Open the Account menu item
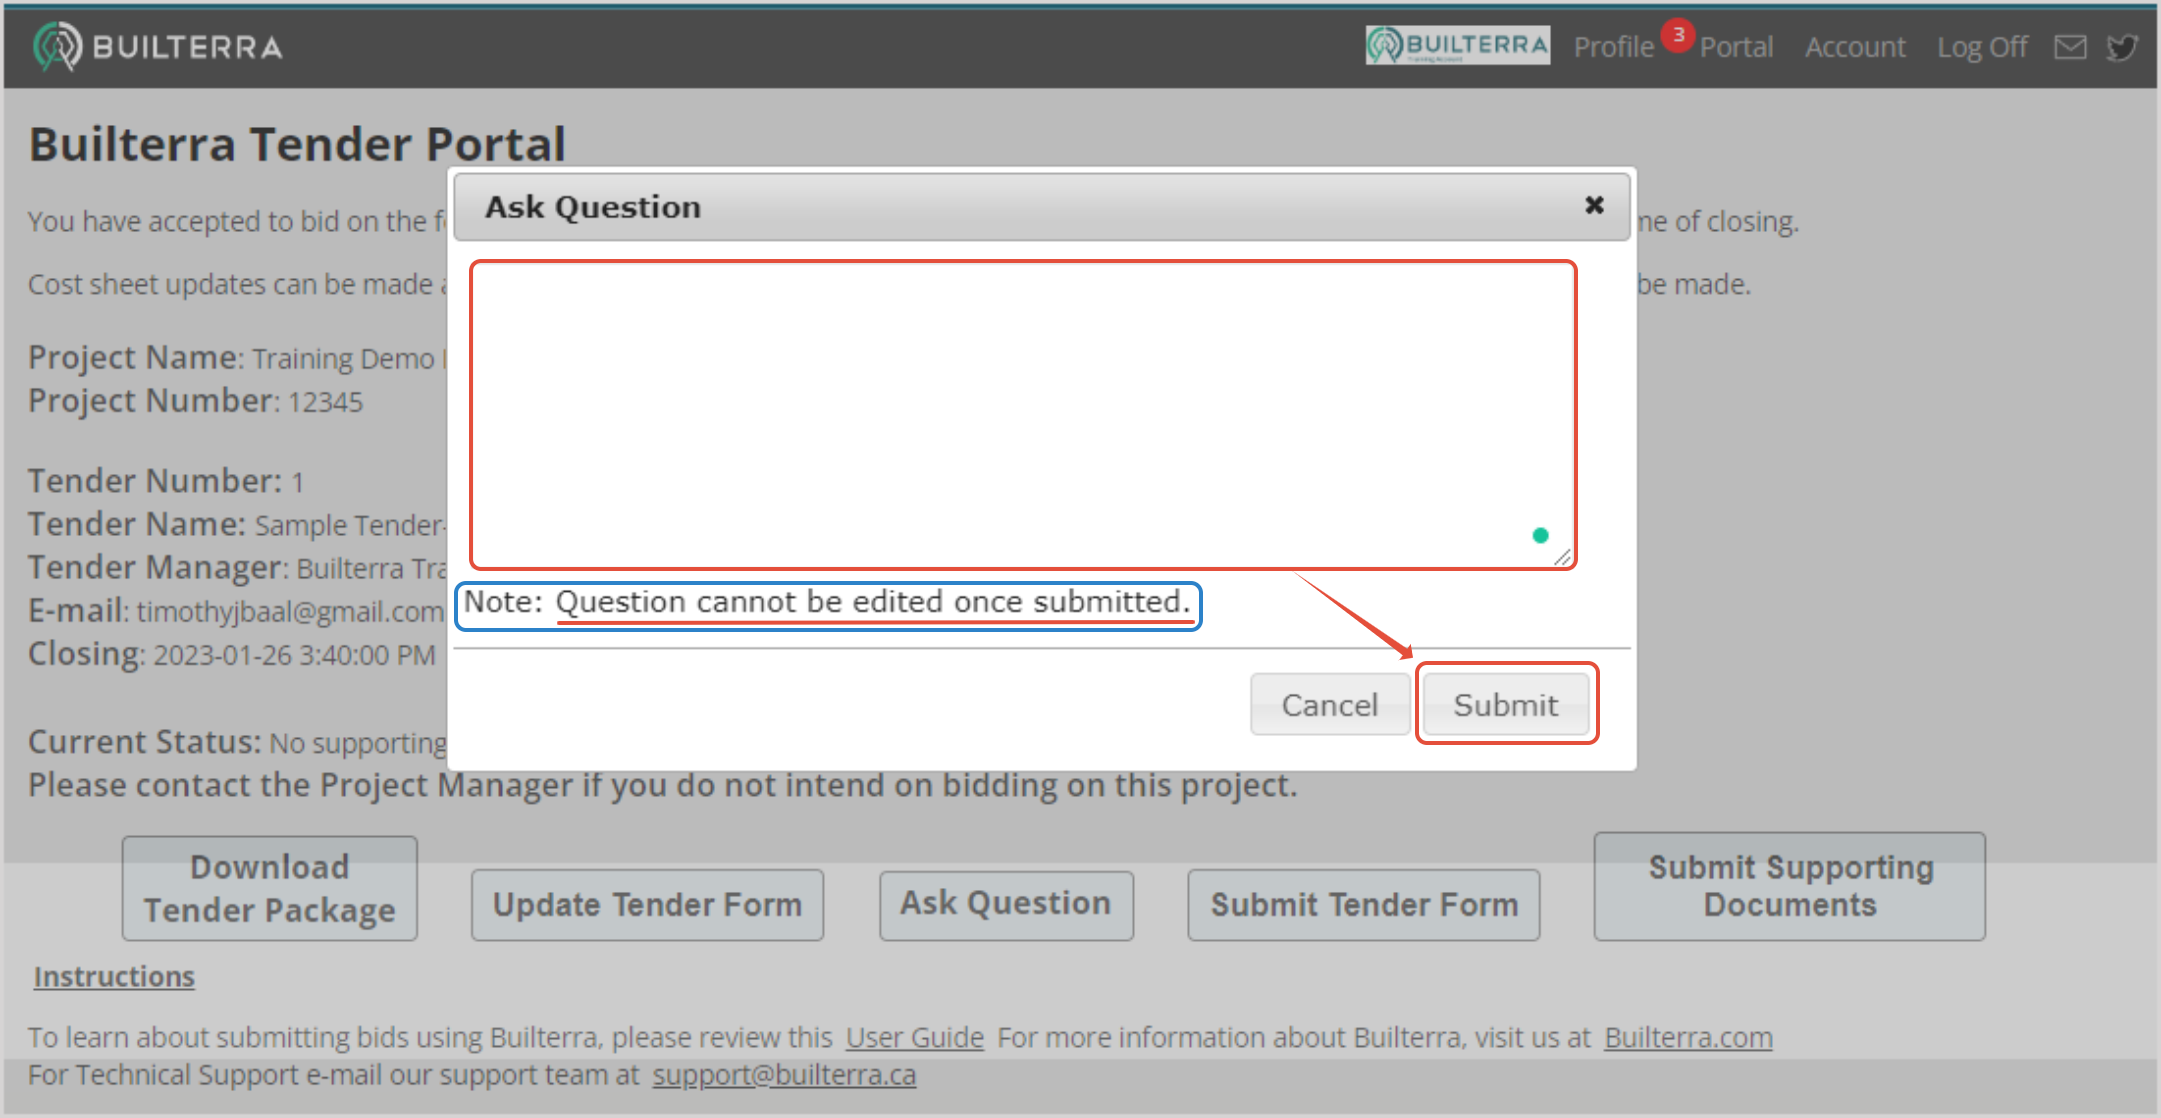This screenshot has height=1118, width=2161. pos(1855,47)
